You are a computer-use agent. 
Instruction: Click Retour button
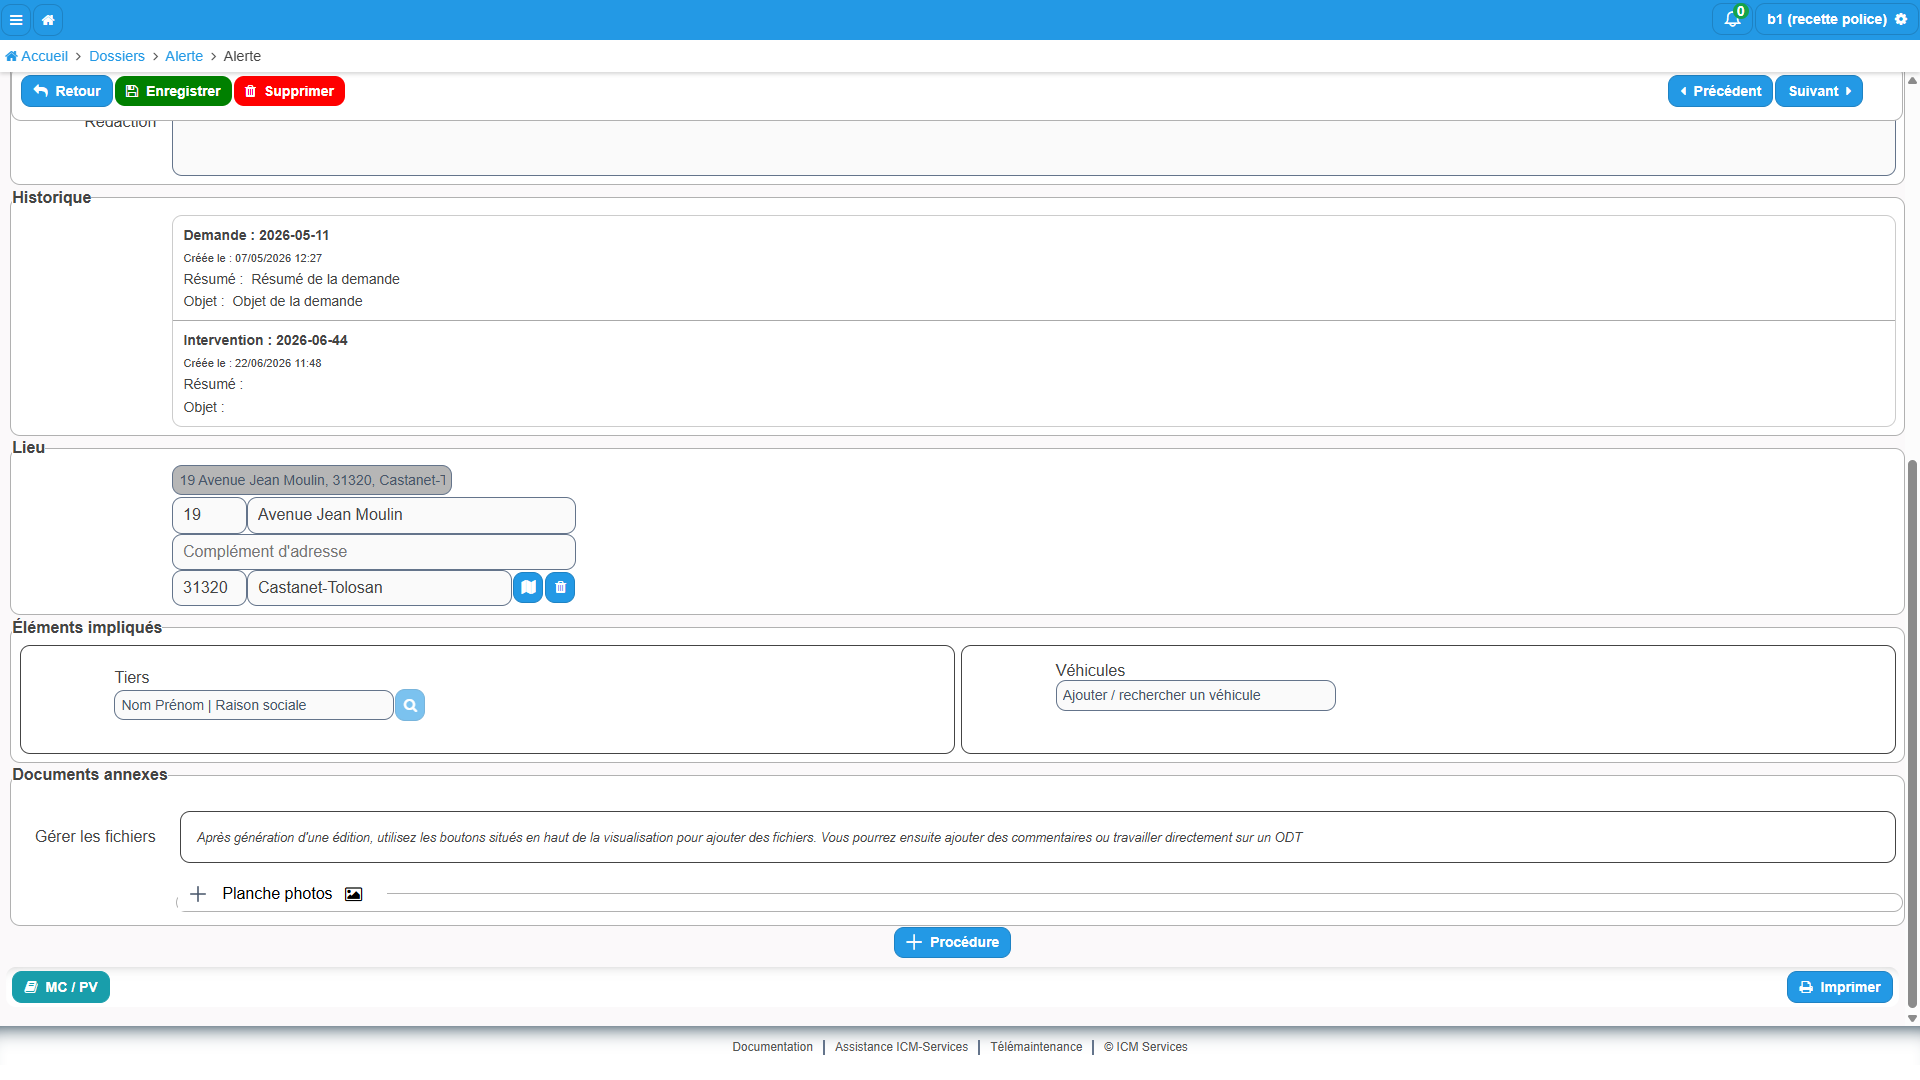(x=67, y=91)
